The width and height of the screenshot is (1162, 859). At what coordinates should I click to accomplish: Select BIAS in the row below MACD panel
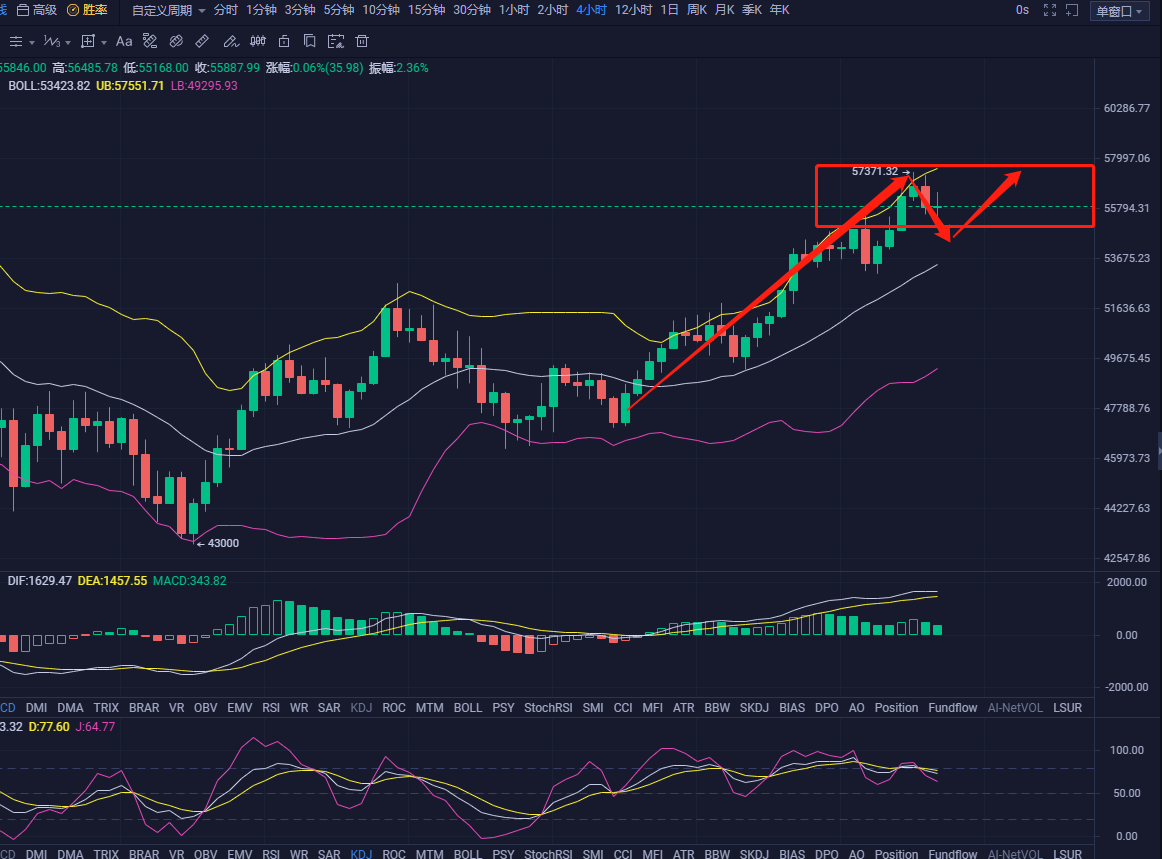pyautogui.click(x=791, y=708)
